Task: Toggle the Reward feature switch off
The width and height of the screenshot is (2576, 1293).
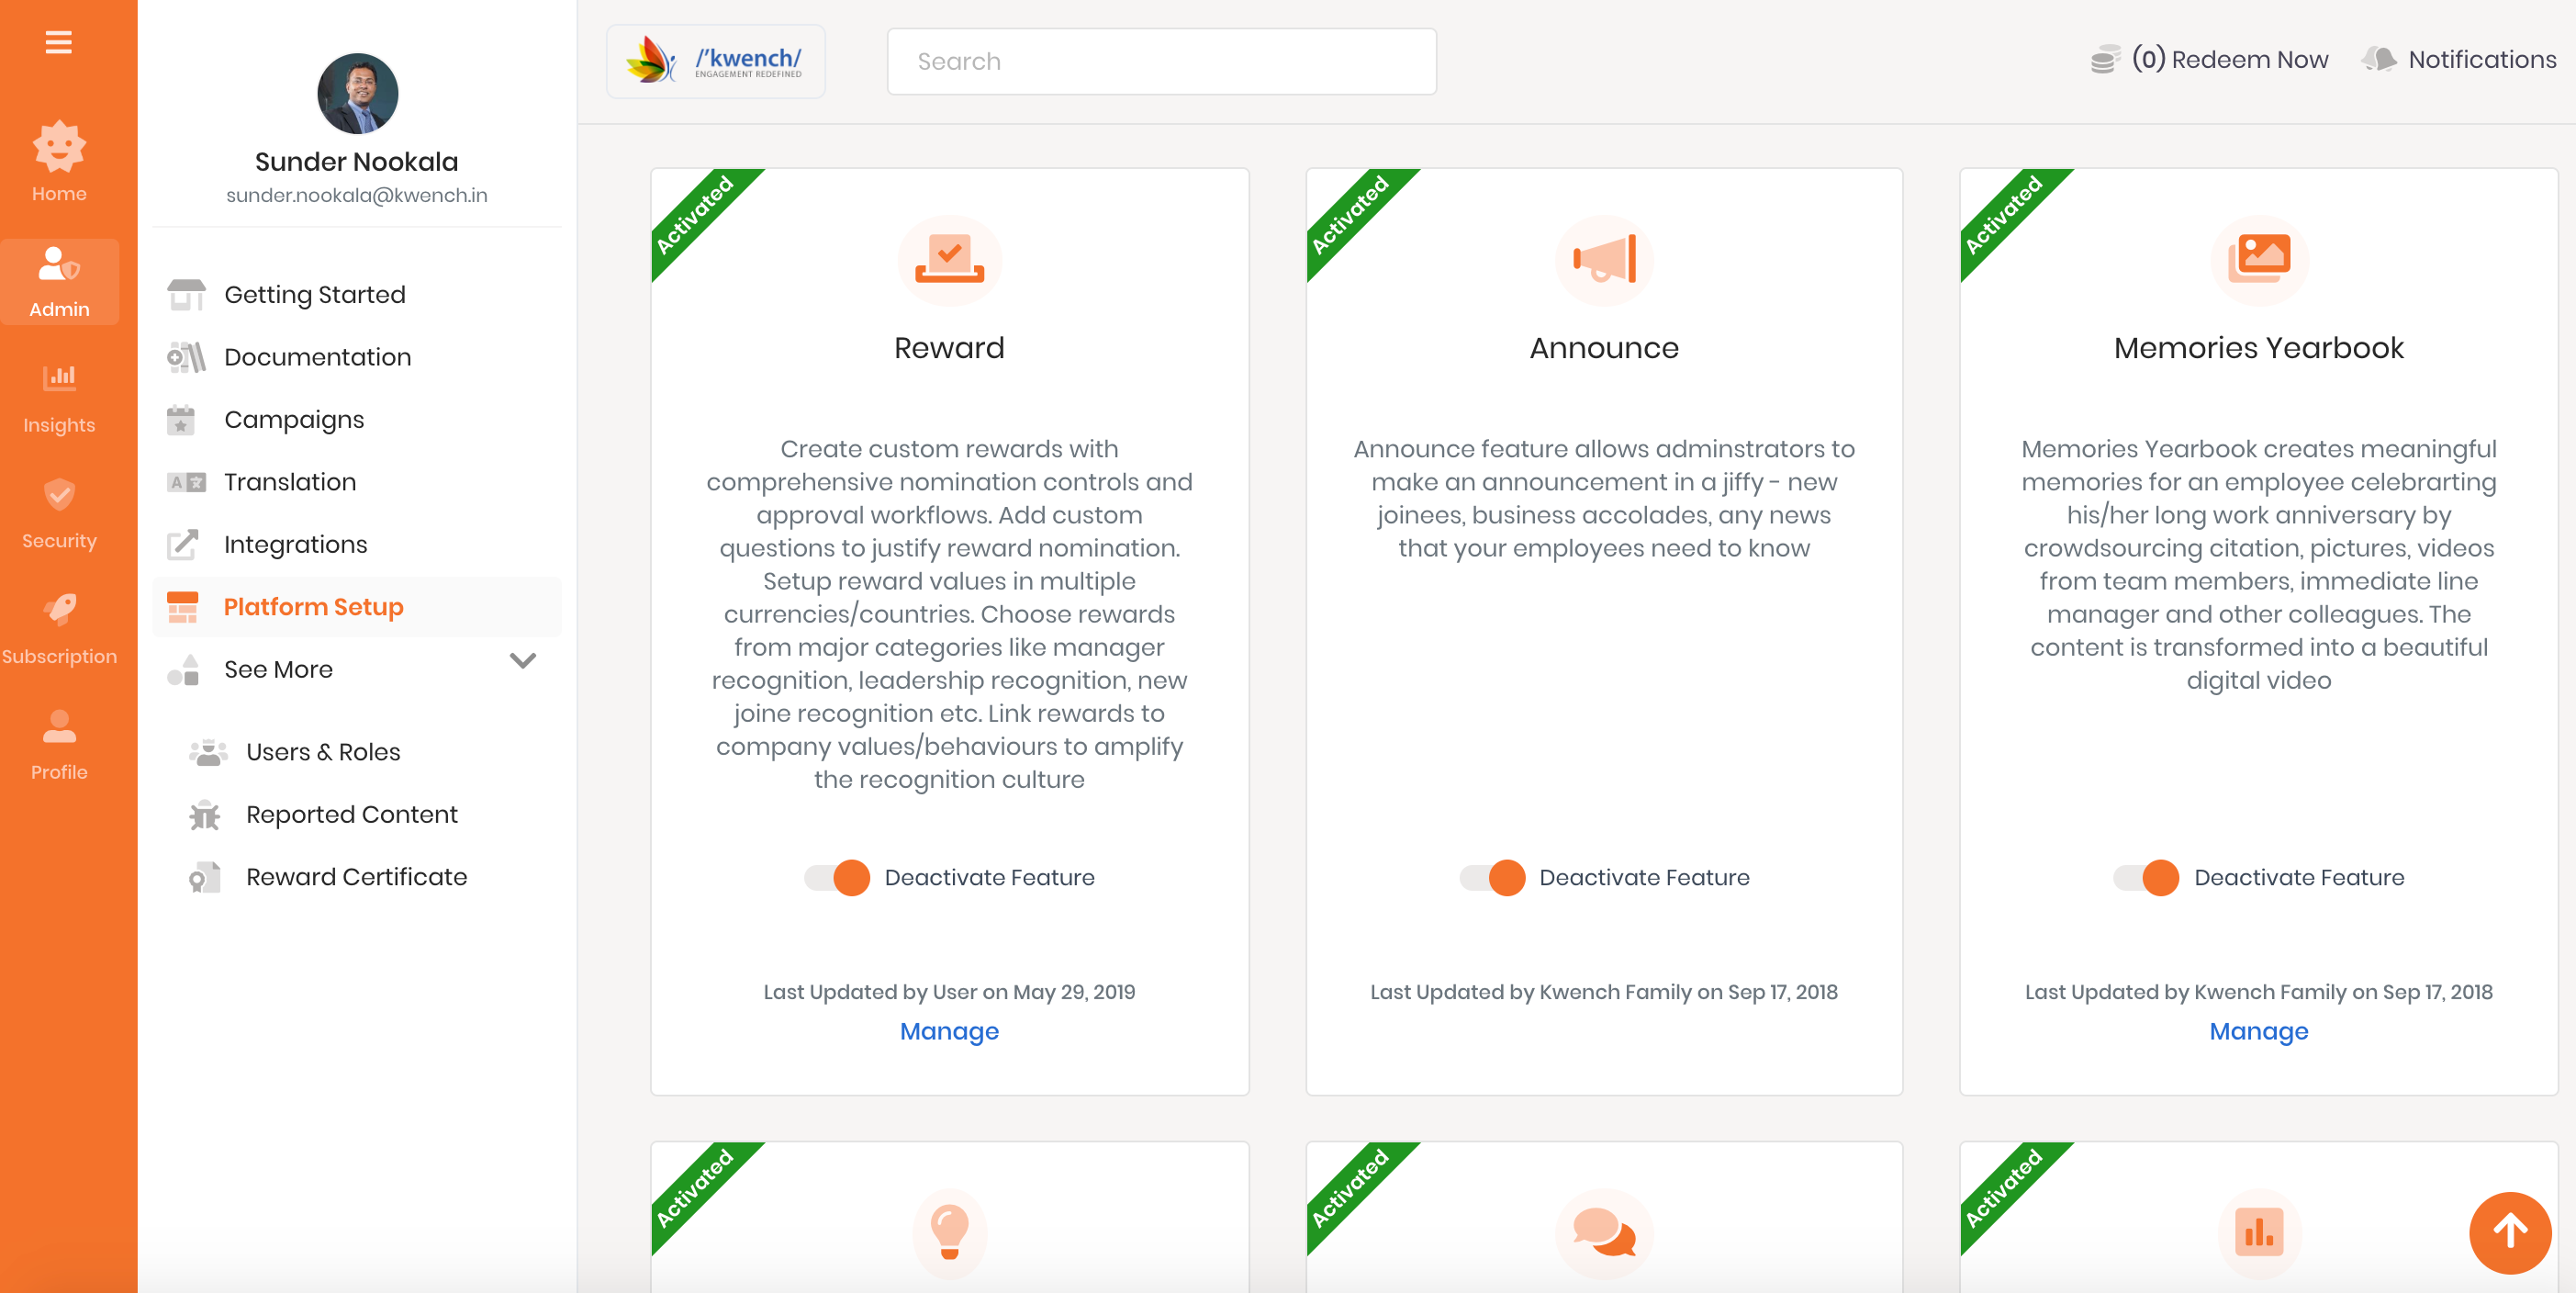Action: coord(838,877)
